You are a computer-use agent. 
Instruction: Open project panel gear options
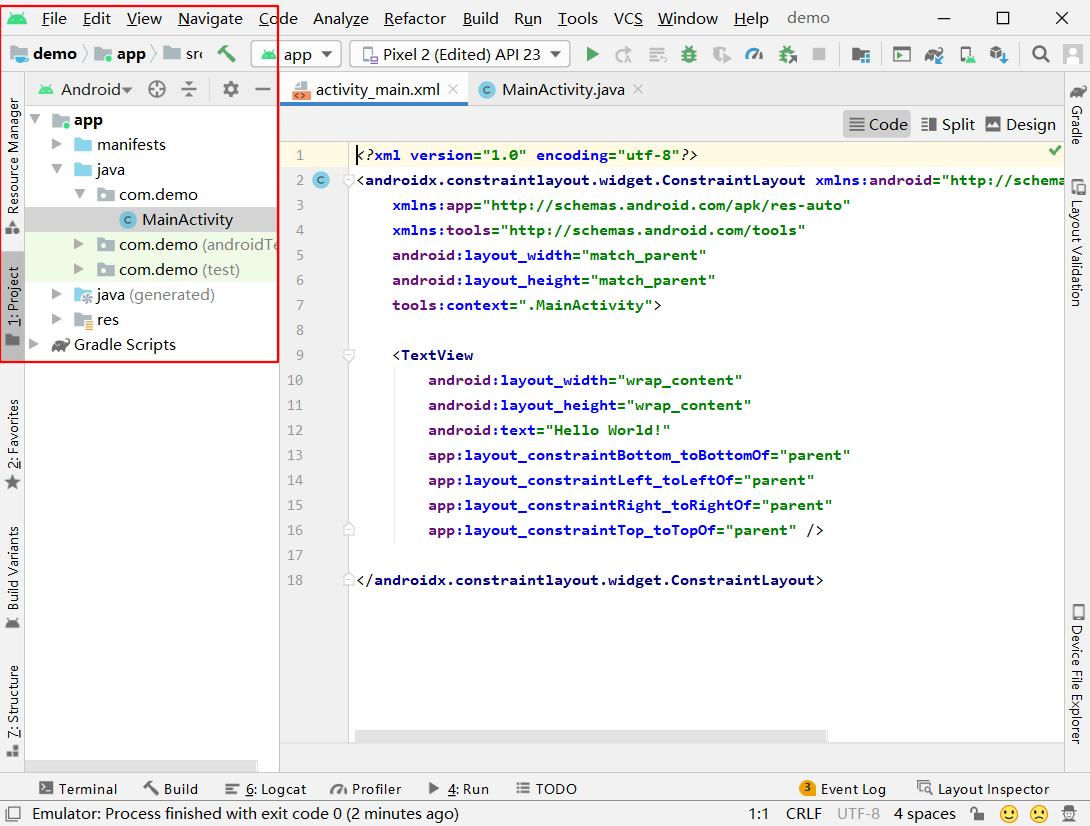click(231, 89)
